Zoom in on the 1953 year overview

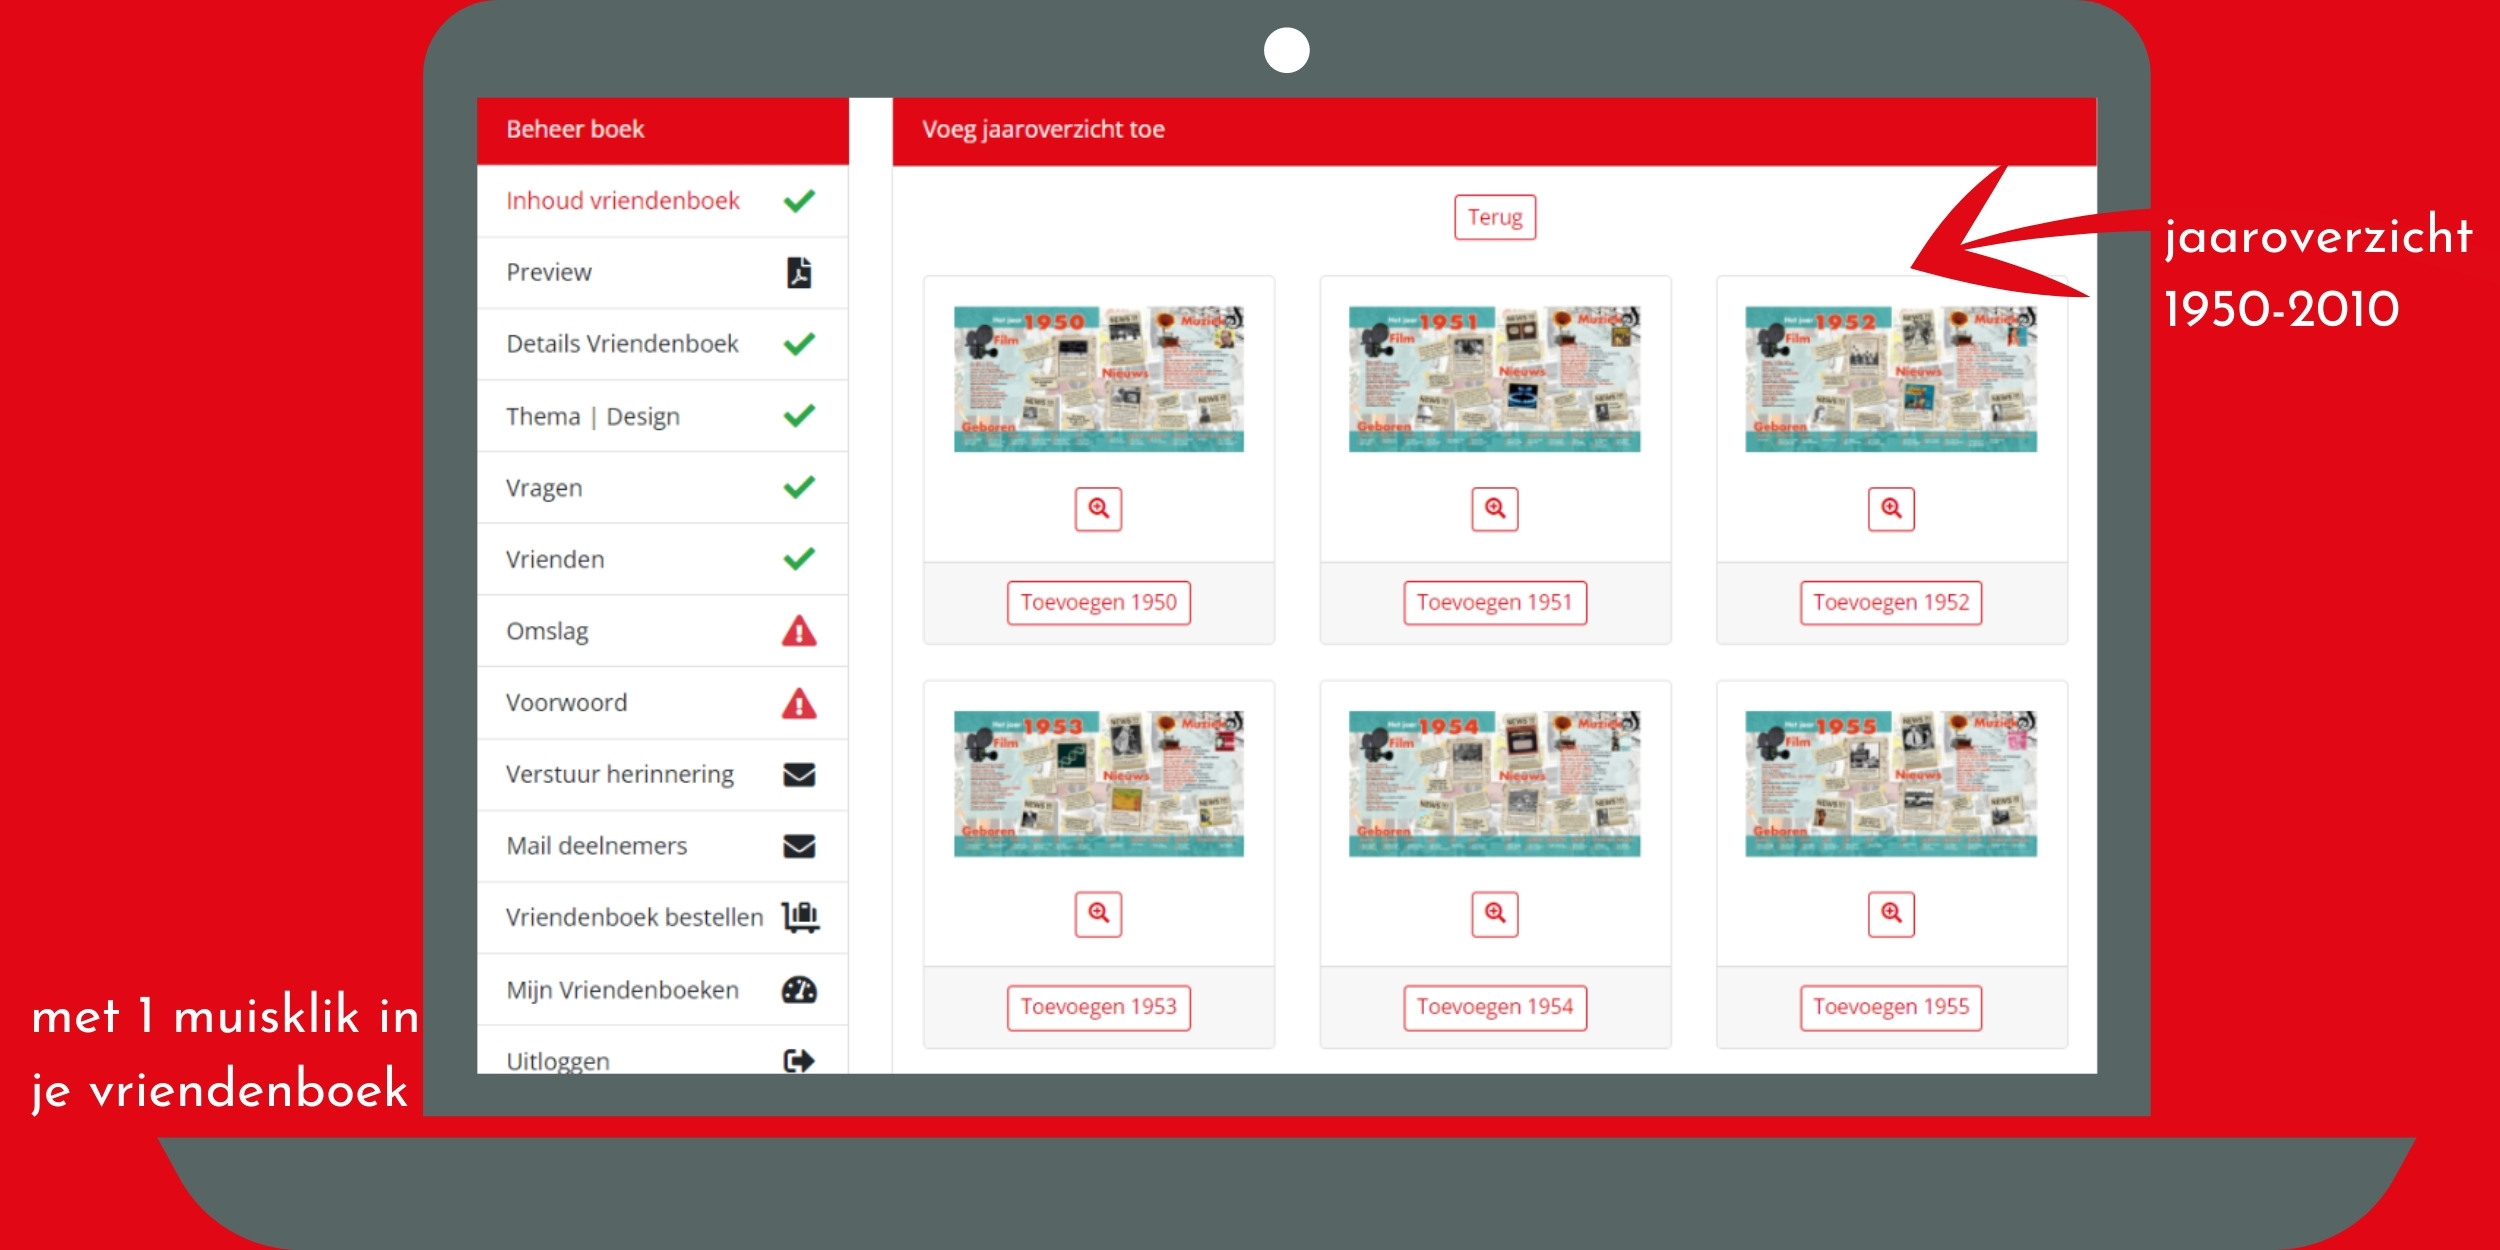tap(1098, 914)
